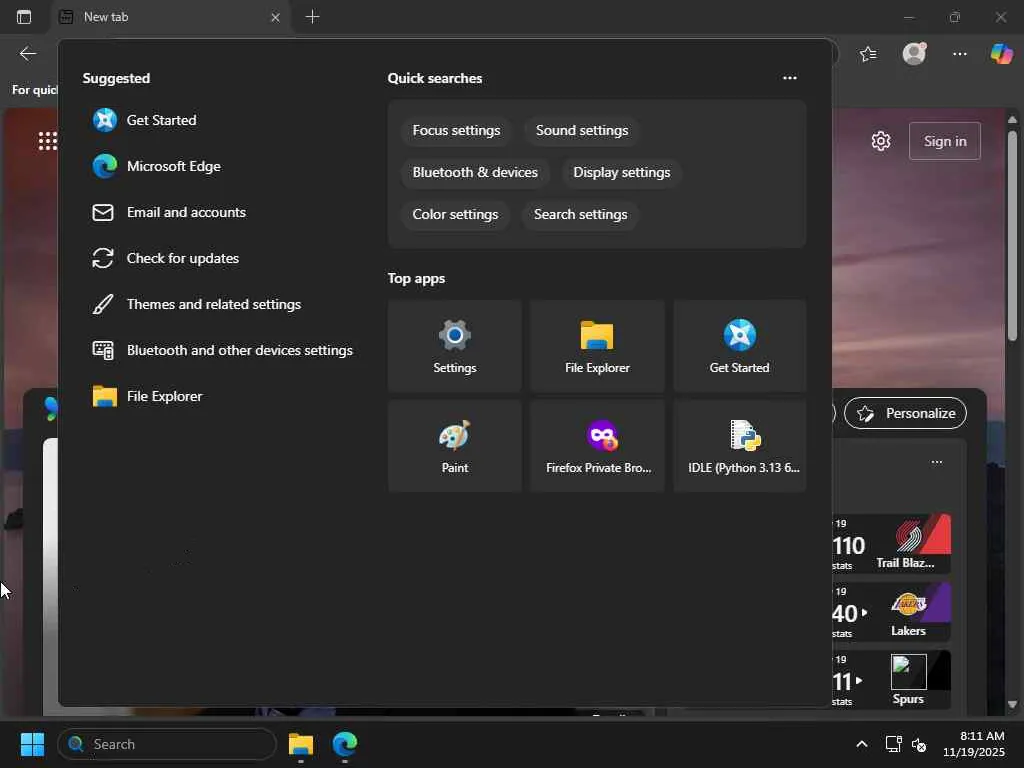1024x768 pixels.
Task: Click muted volume tray icon
Action: (x=919, y=744)
